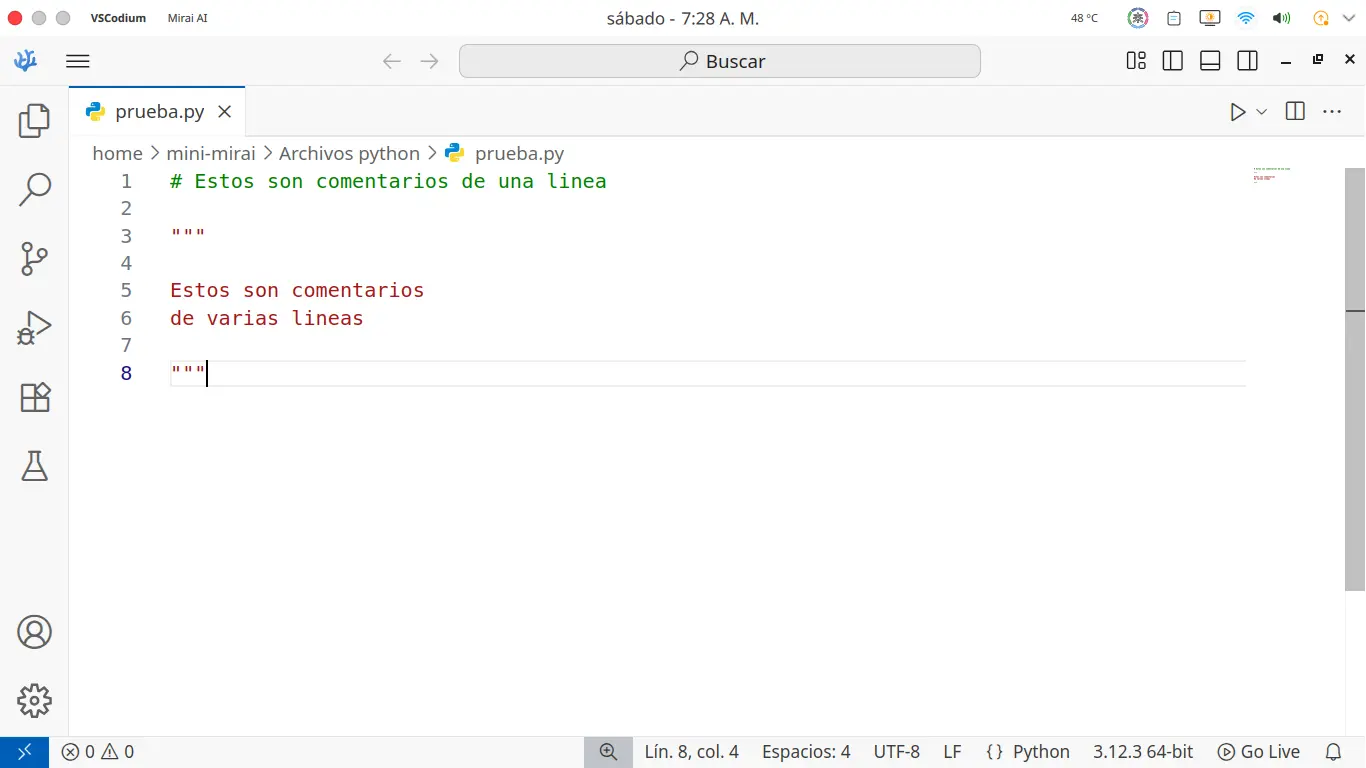The width and height of the screenshot is (1366, 768).
Task: Toggle the primary side bar
Action: pos(1173,61)
